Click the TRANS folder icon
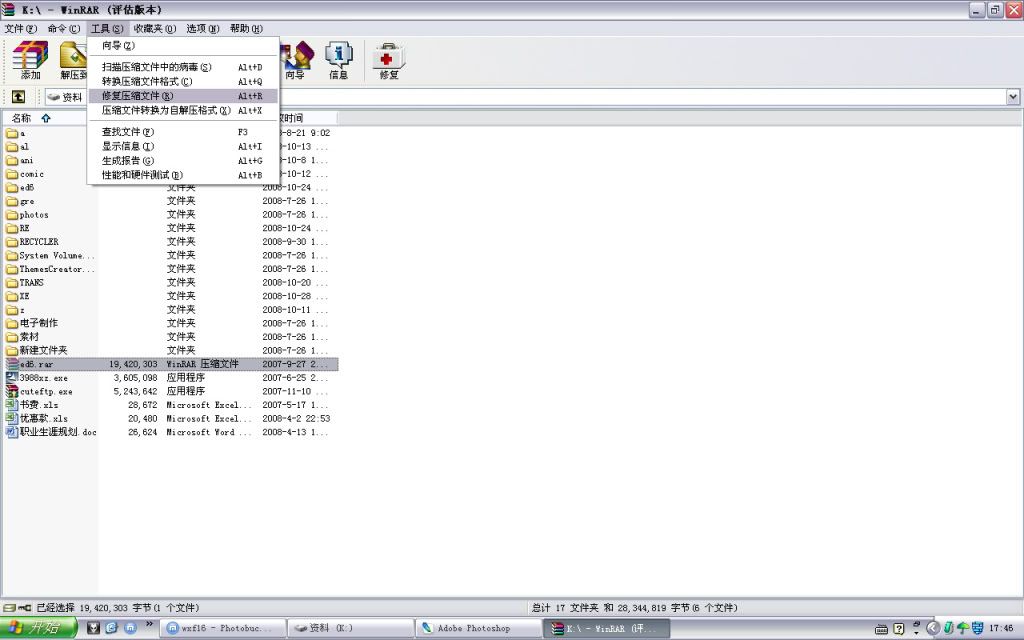Image resolution: width=1024 pixels, height=640 pixels. point(12,282)
